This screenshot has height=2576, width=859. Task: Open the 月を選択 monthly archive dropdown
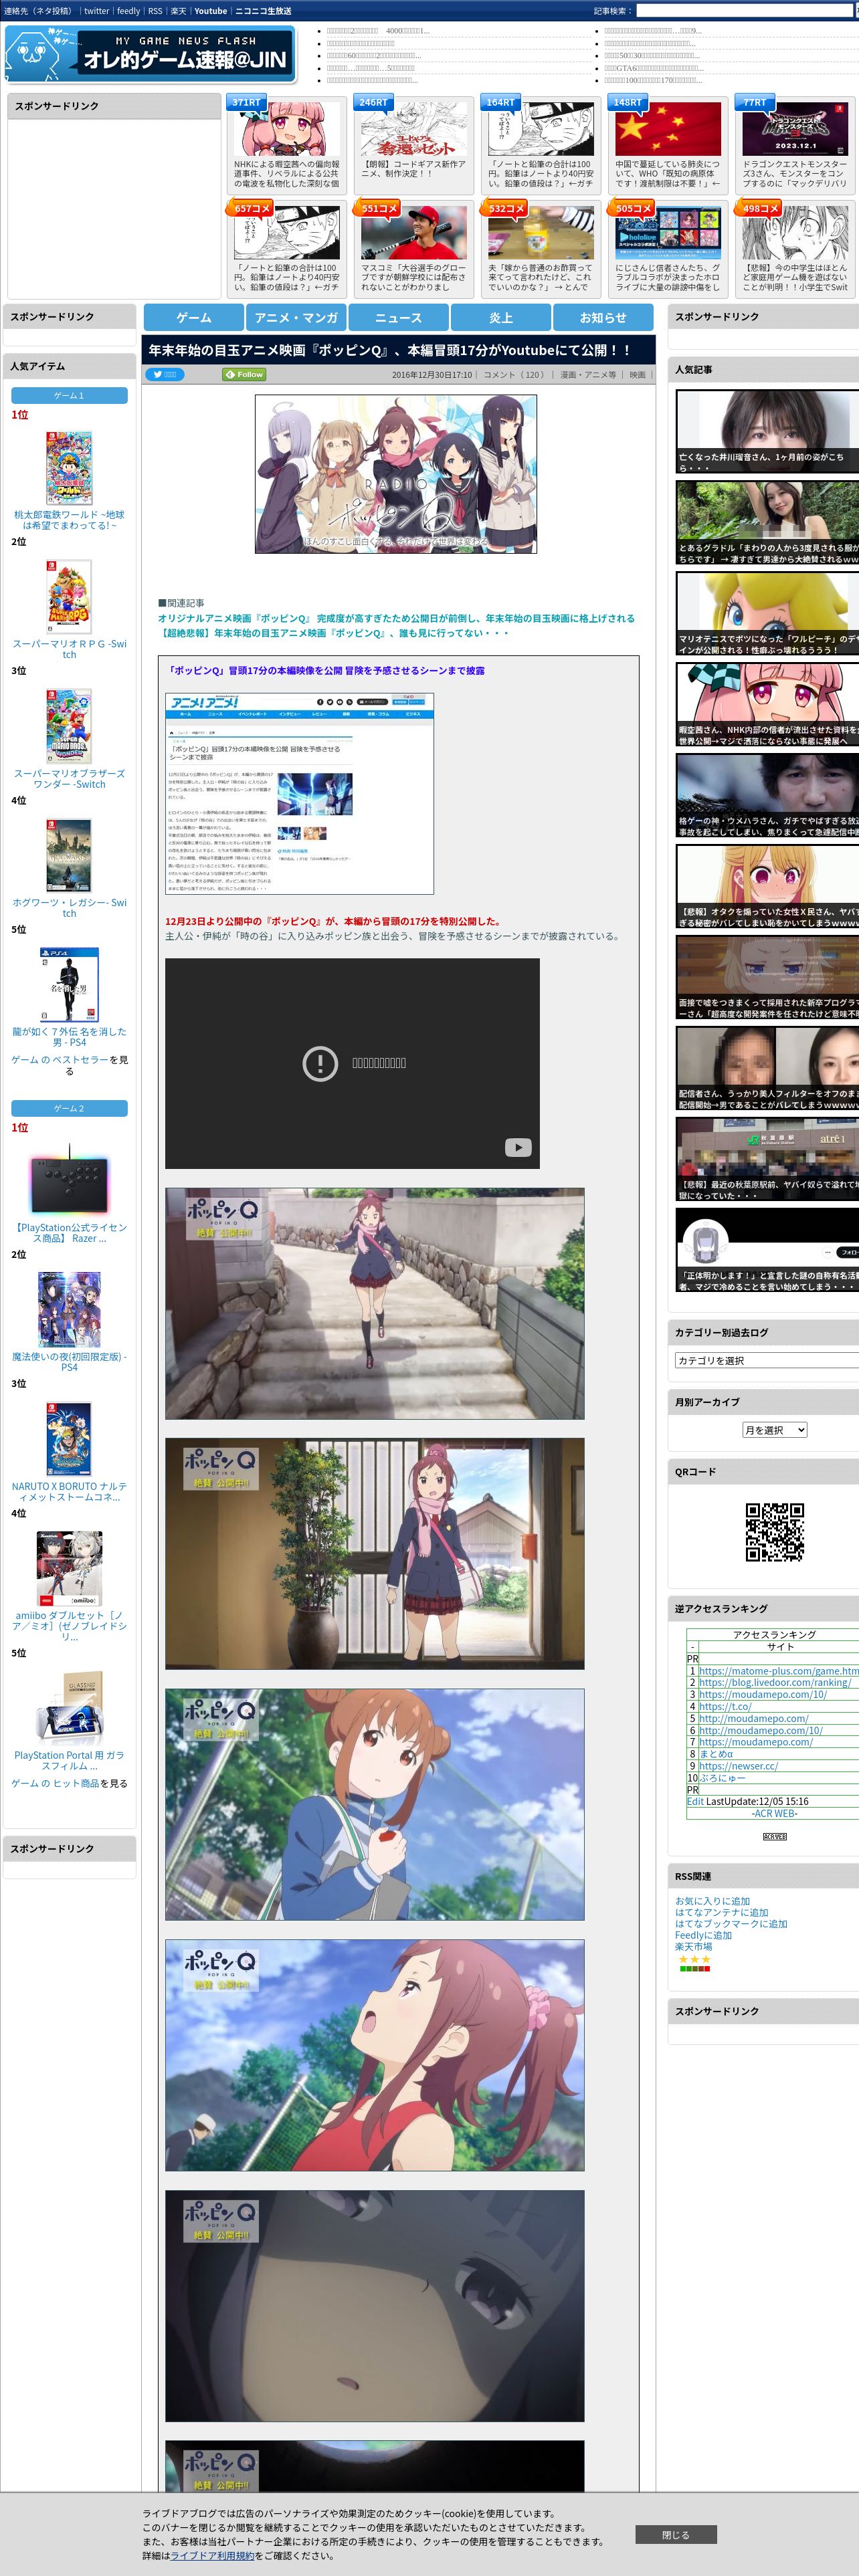(774, 1430)
